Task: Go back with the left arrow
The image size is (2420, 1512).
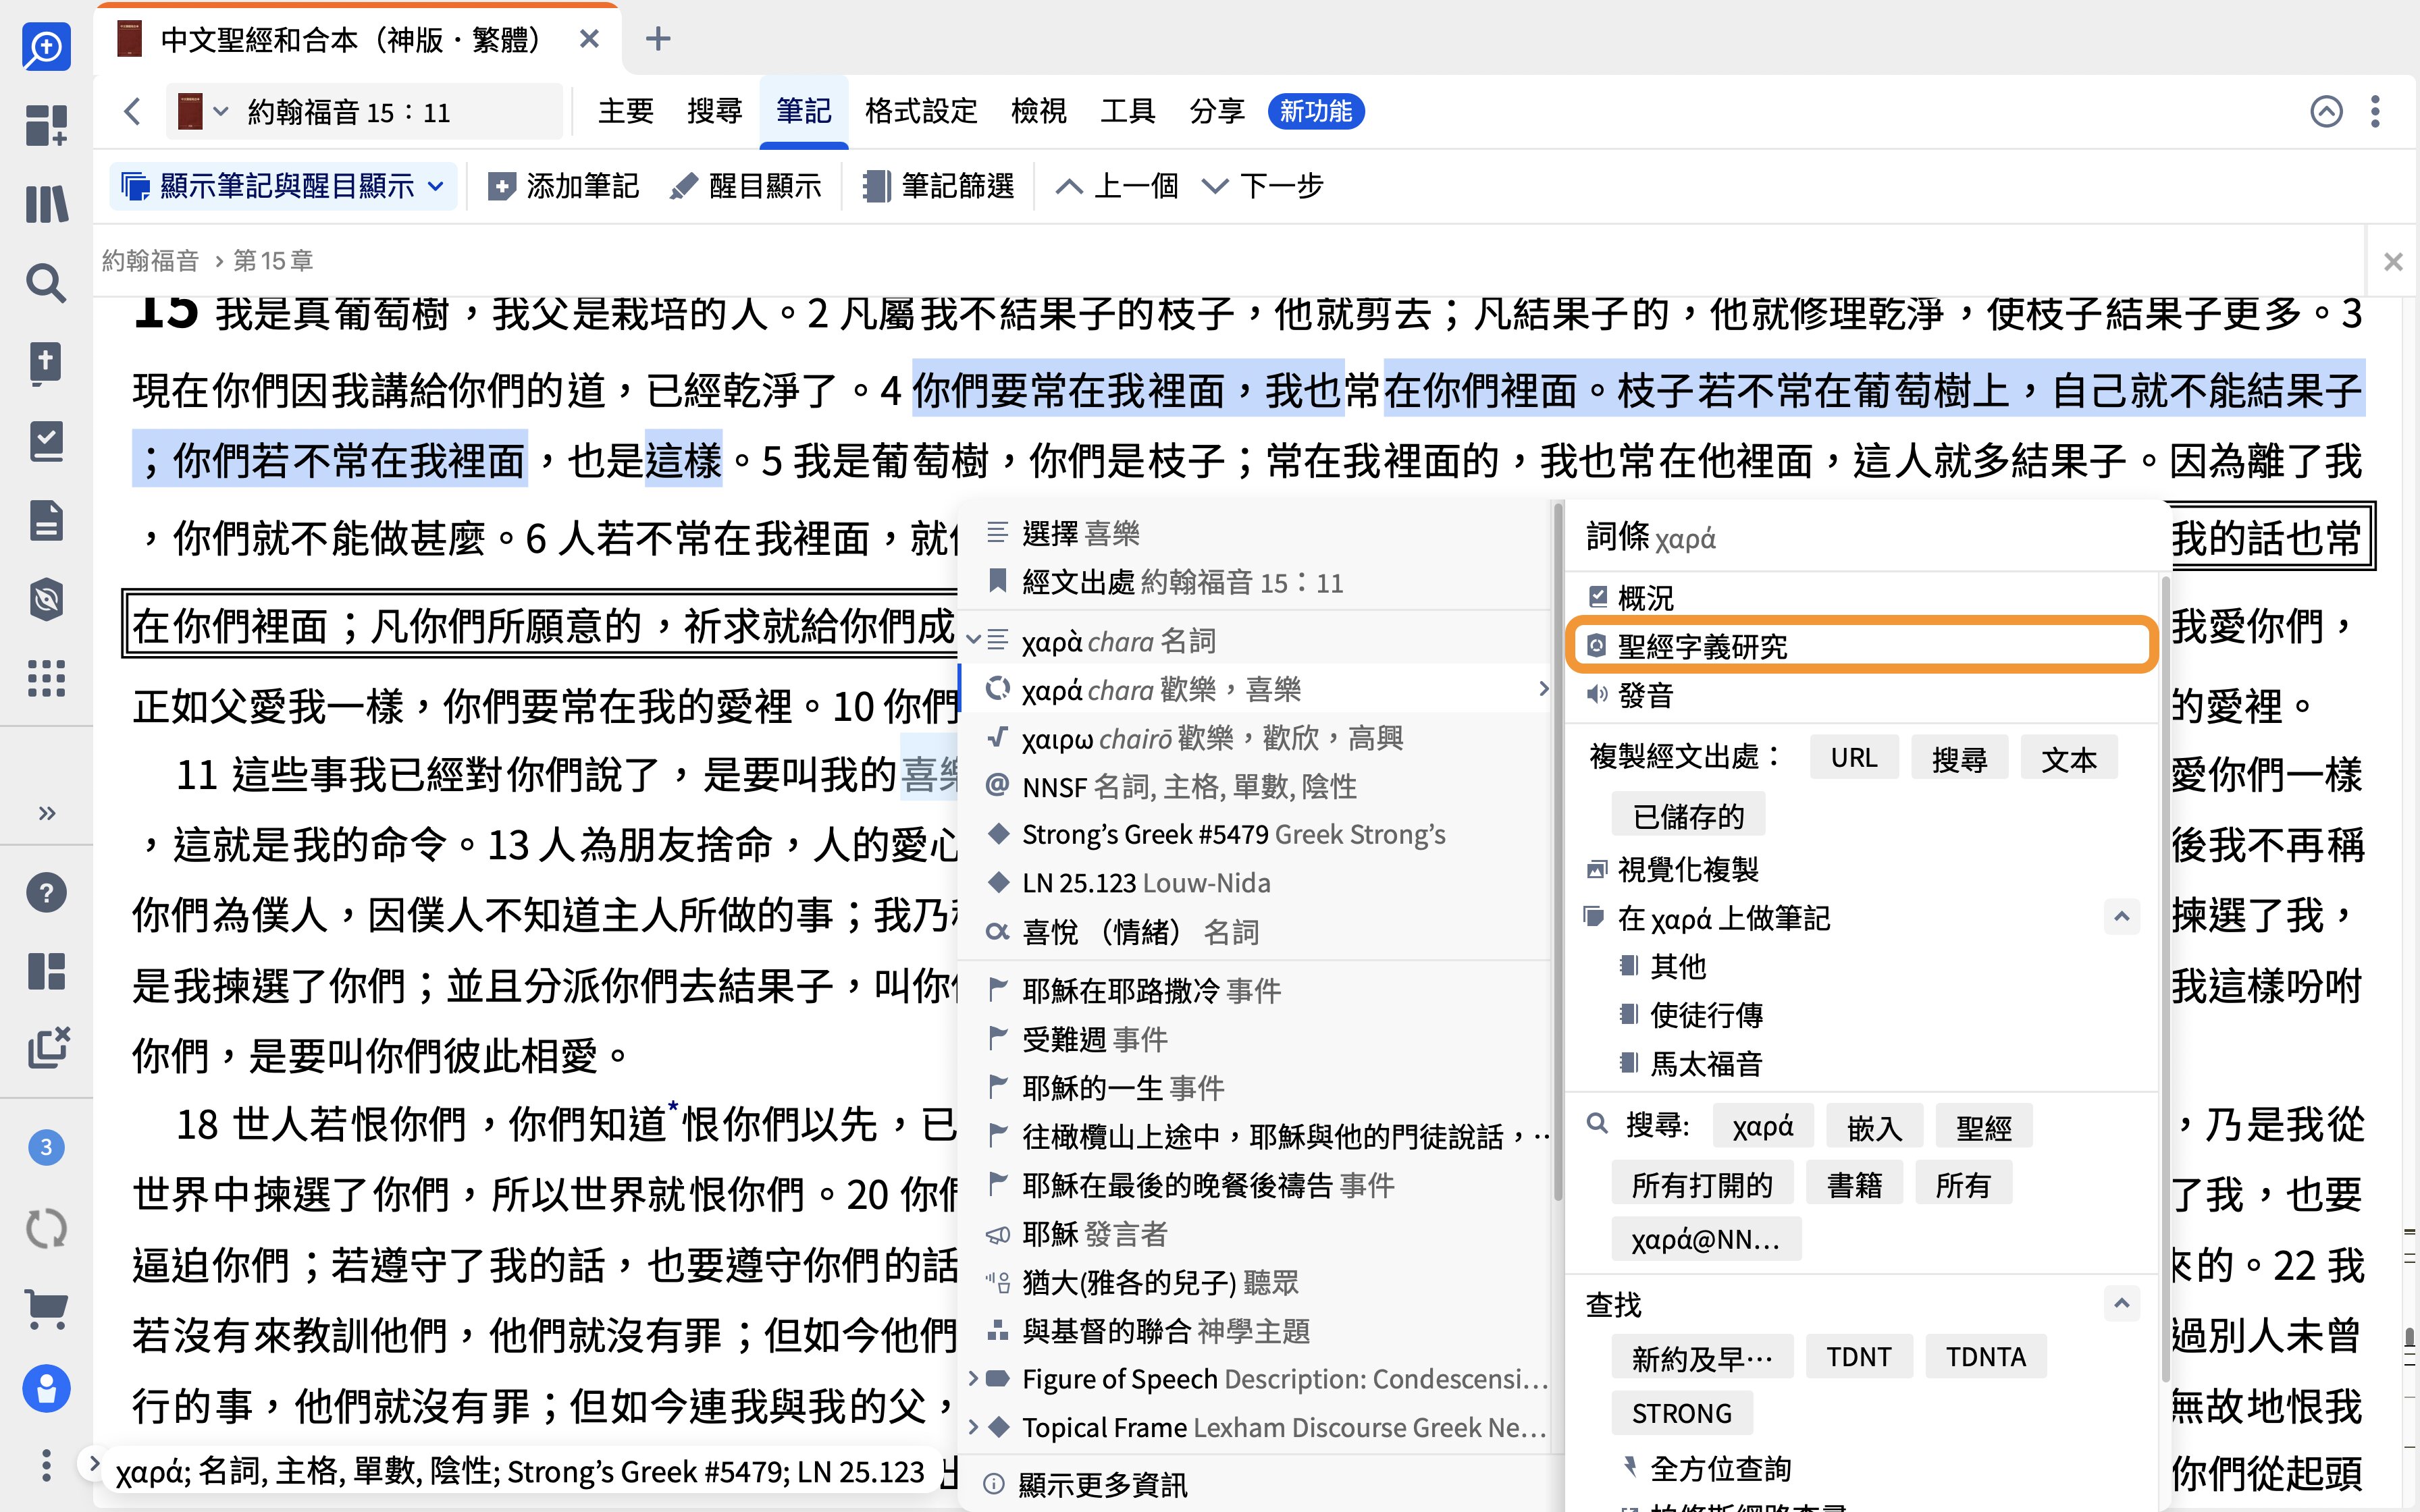Action: (x=132, y=111)
